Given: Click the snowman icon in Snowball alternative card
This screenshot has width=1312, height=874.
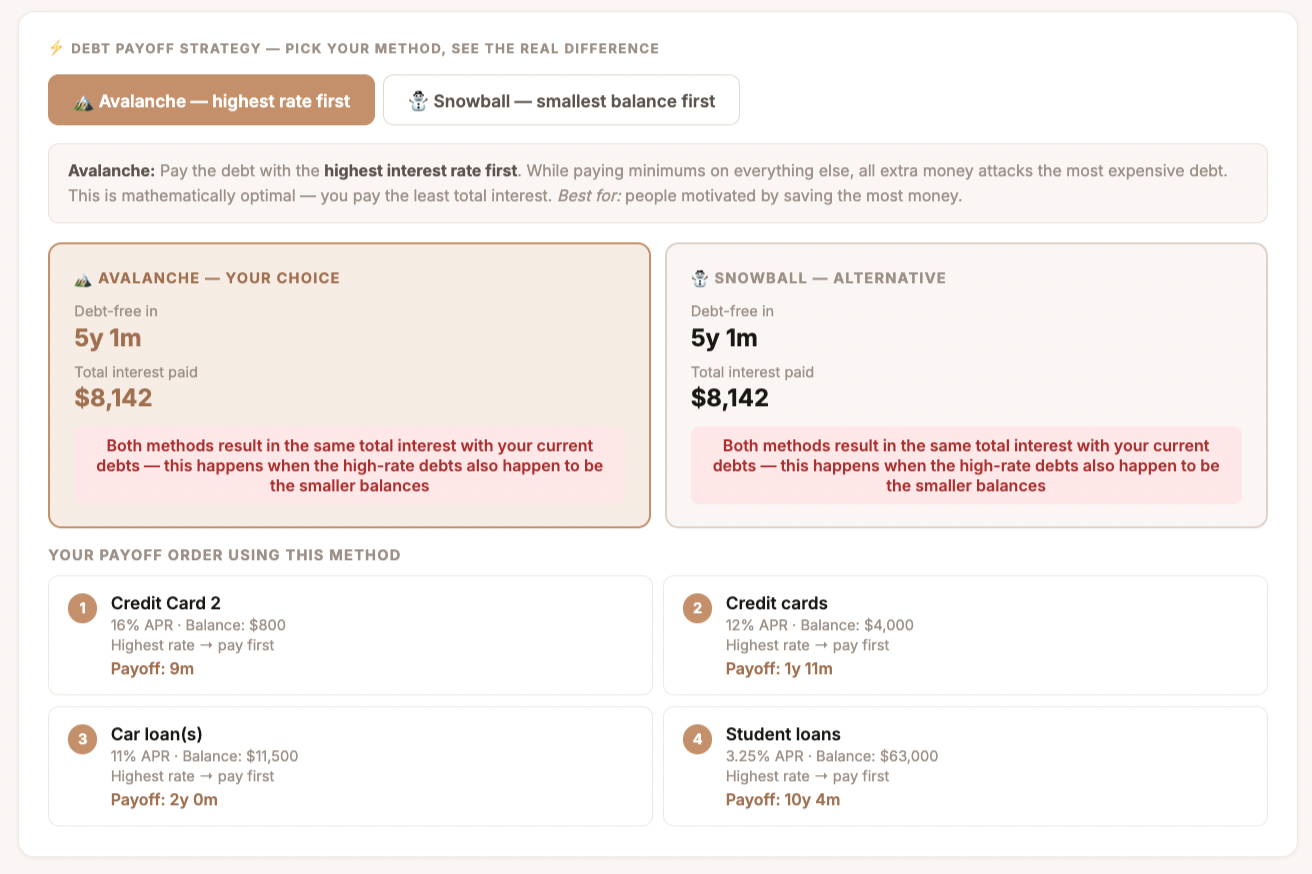Looking at the screenshot, I should coord(700,278).
